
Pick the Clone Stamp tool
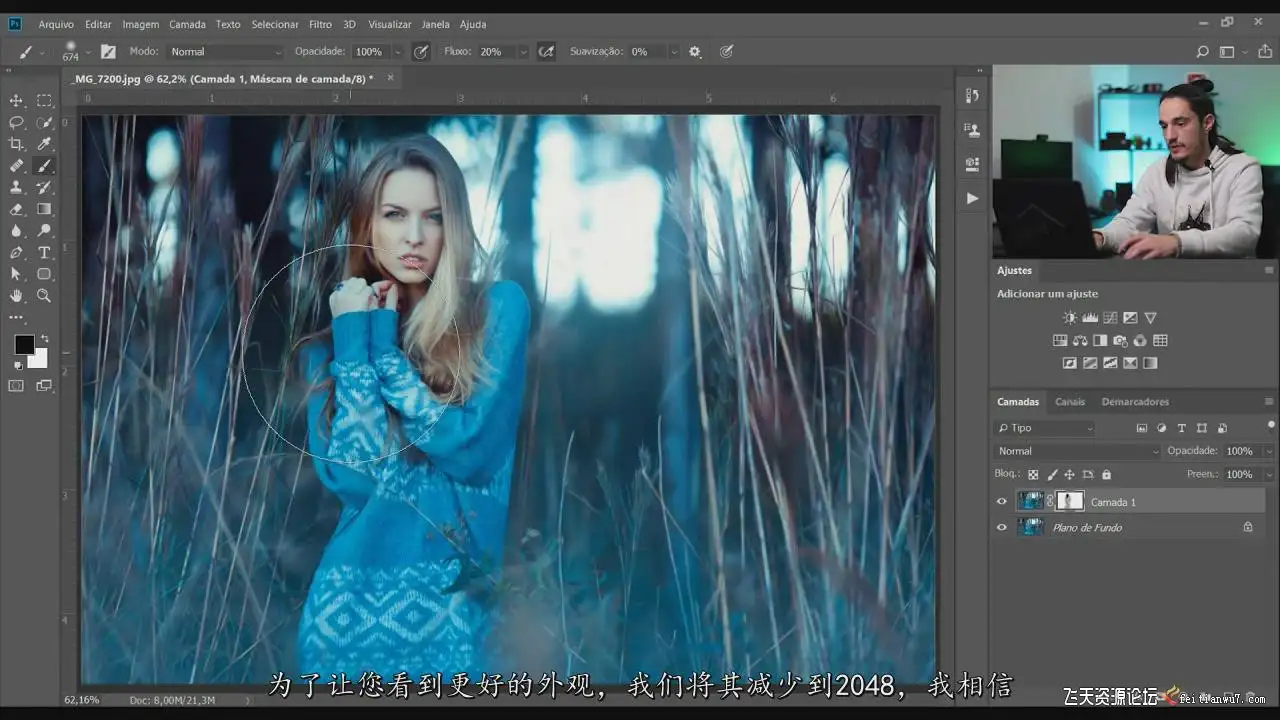tap(17, 187)
